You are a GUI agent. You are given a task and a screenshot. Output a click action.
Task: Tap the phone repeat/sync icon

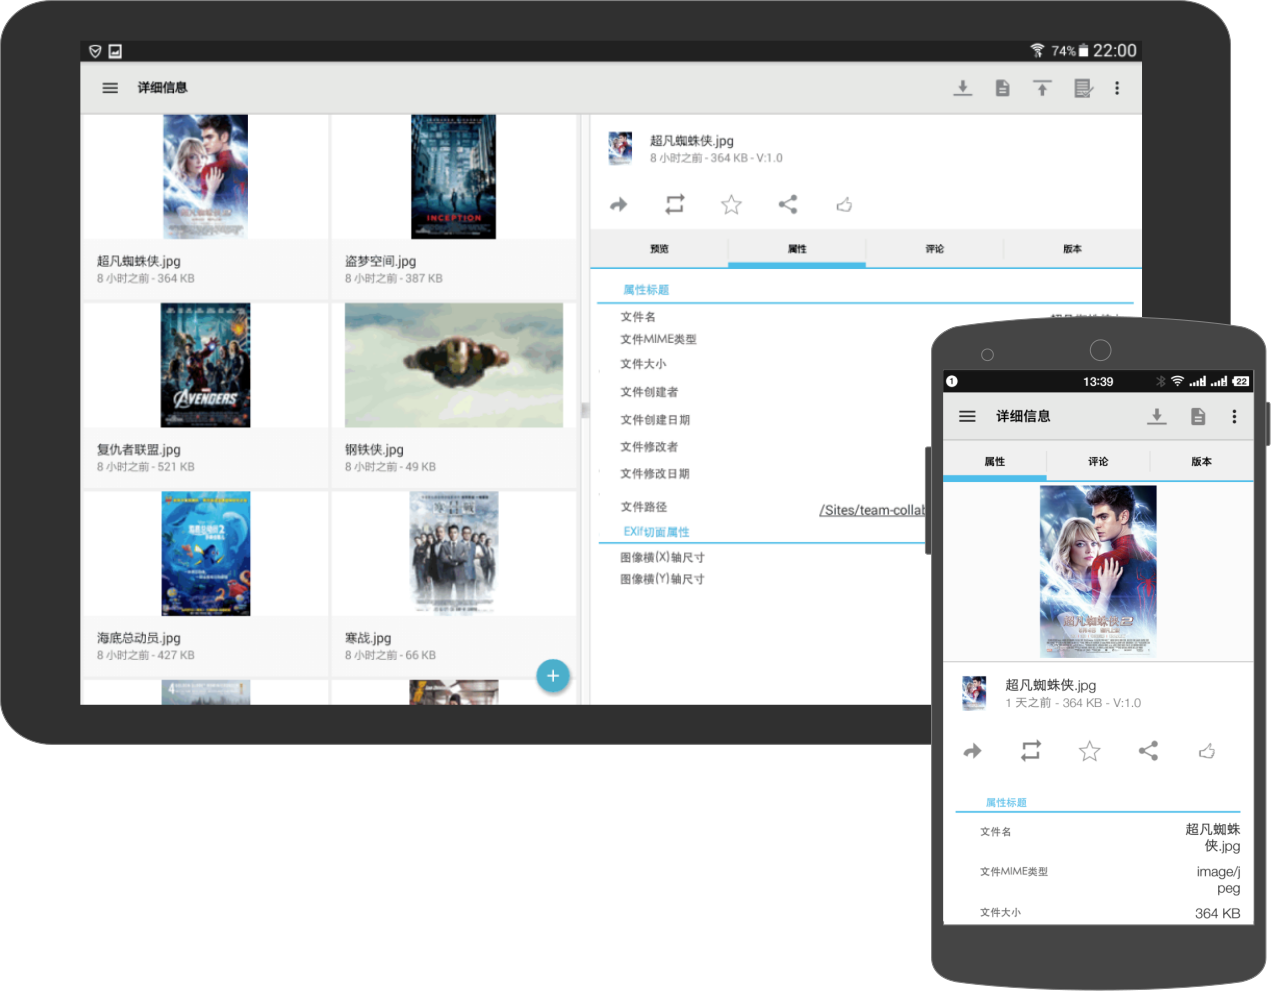pyautogui.click(x=1031, y=751)
